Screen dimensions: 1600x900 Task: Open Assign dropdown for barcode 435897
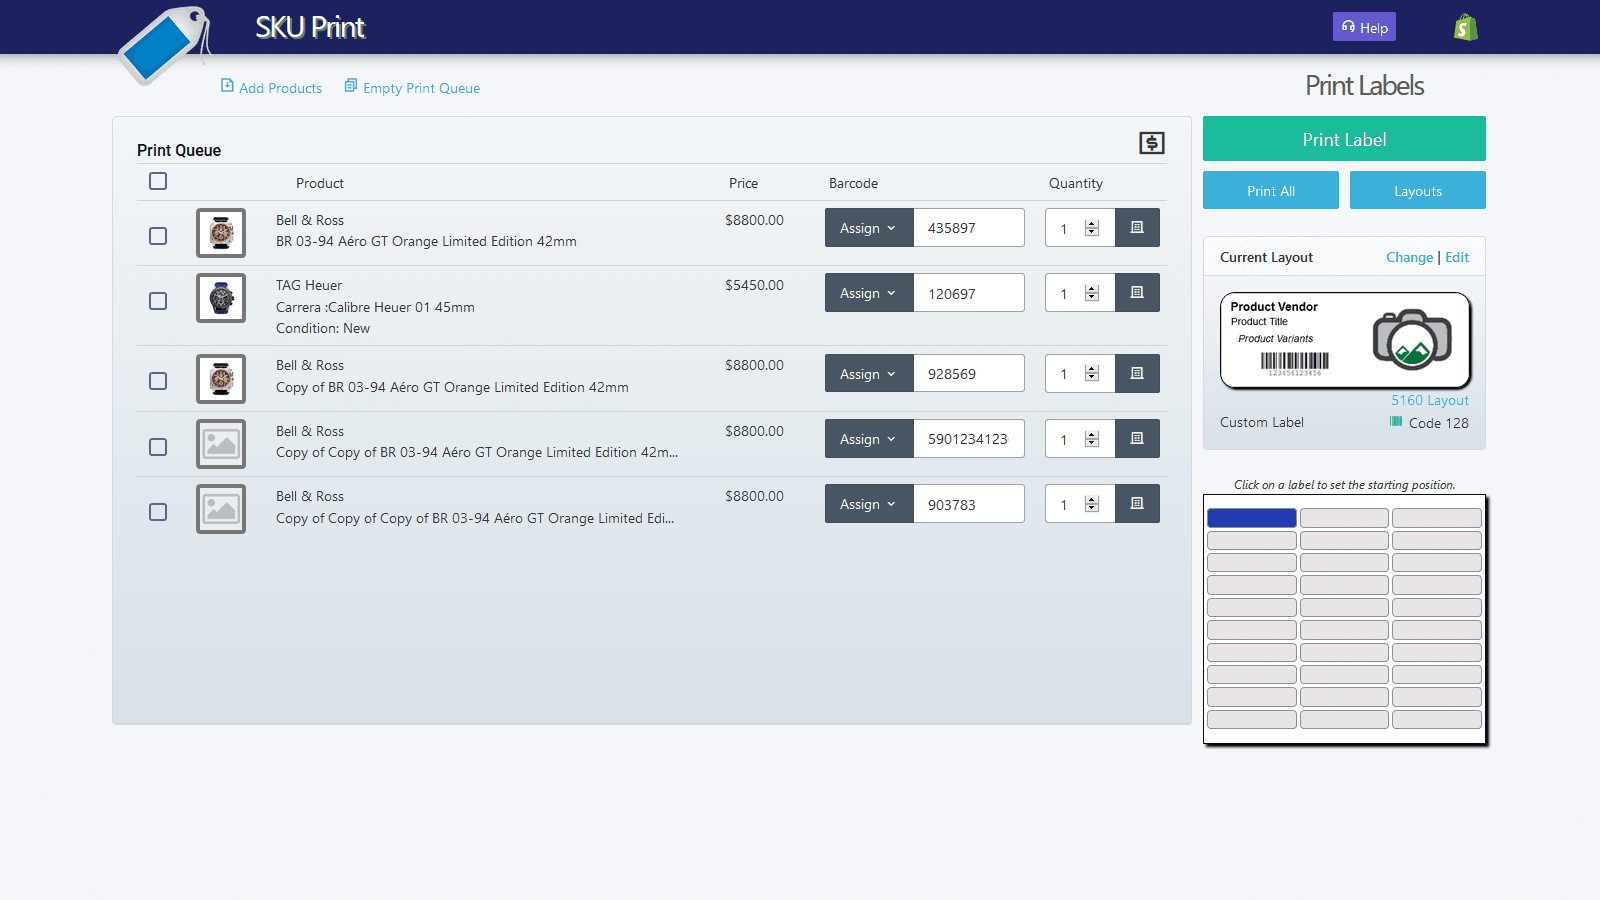pyautogui.click(x=868, y=228)
